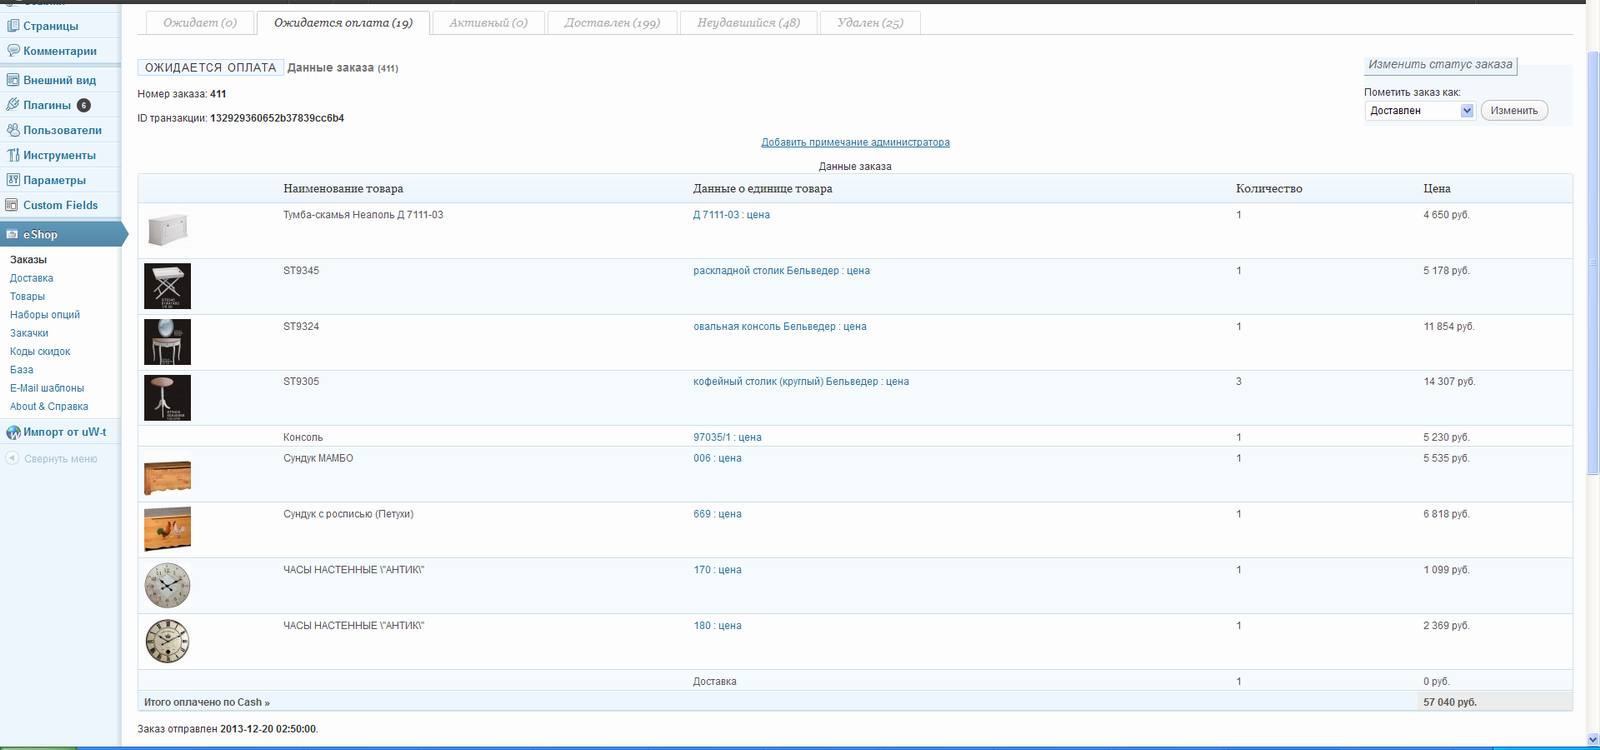The image size is (1600, 750).
Task: Open овальная консоль Бельведер : цена link
Action: coord(780,327)
